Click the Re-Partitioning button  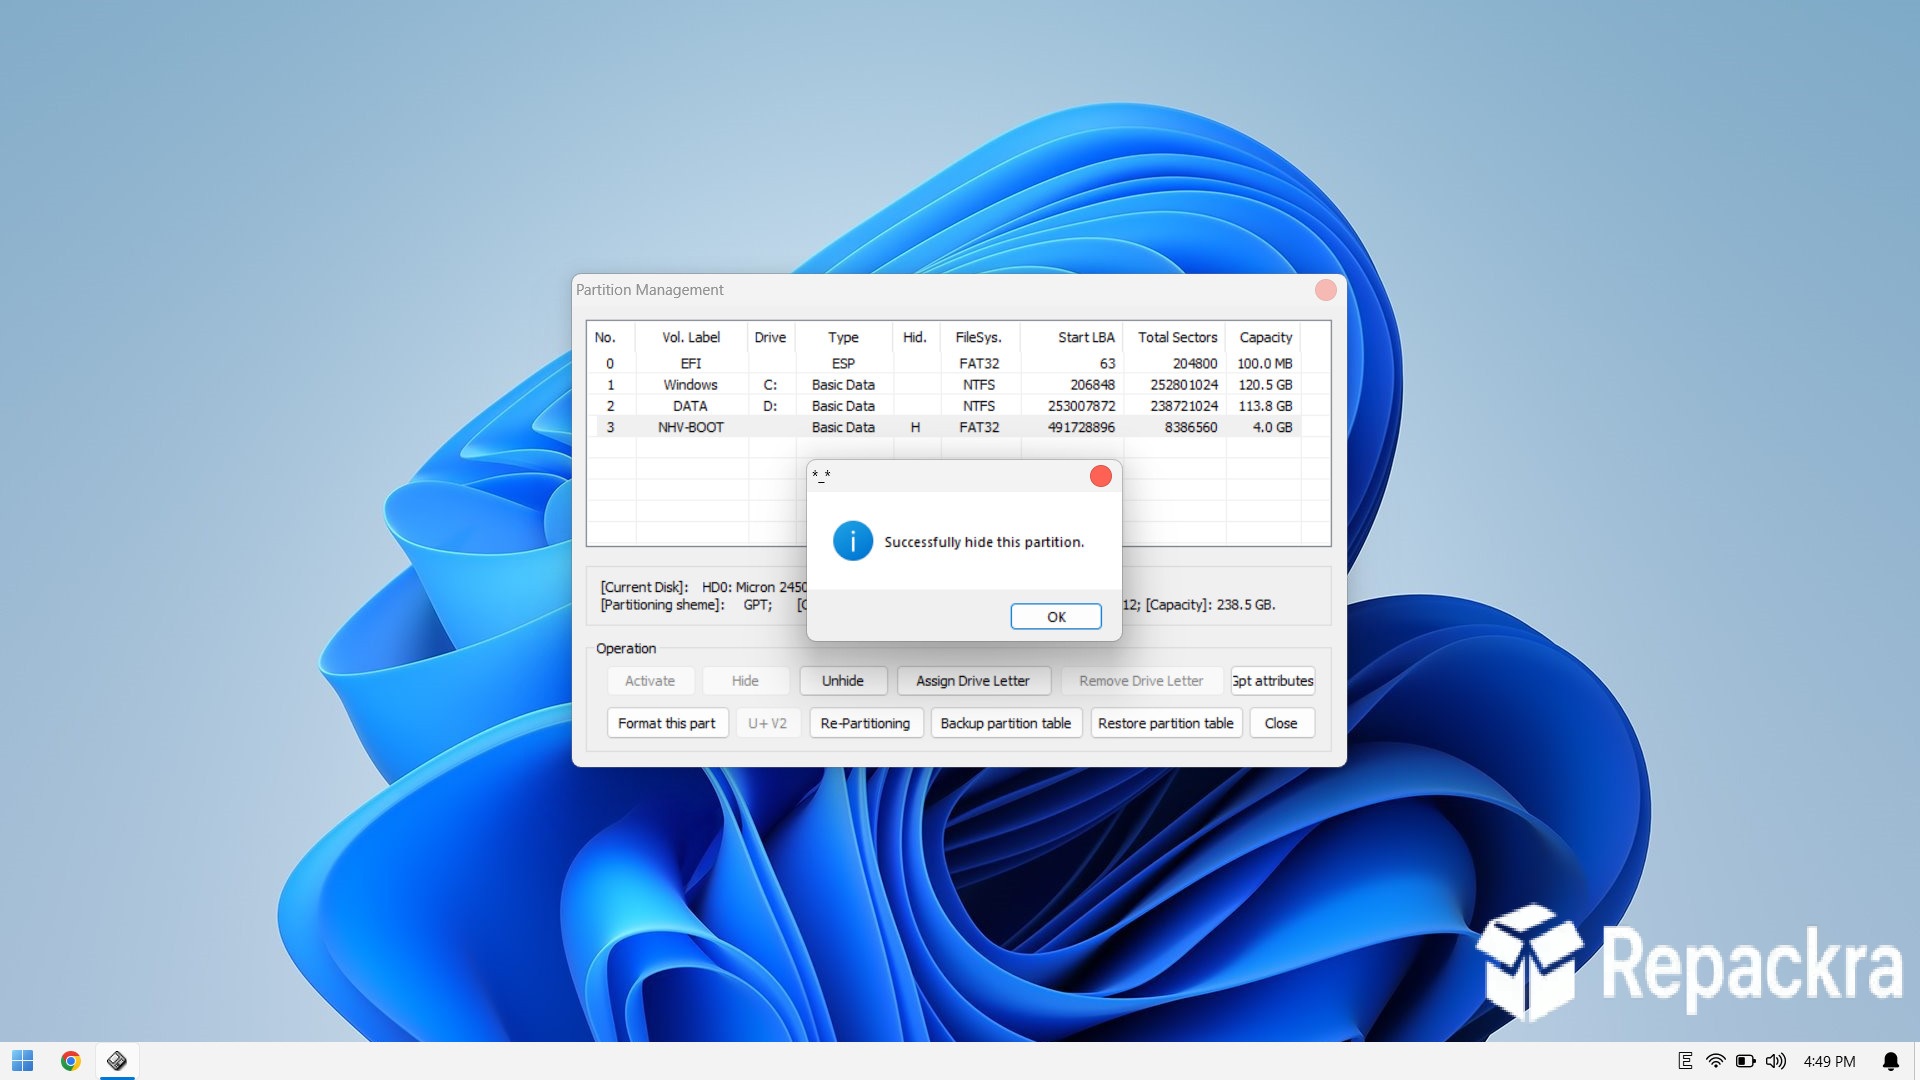point(865,723)
